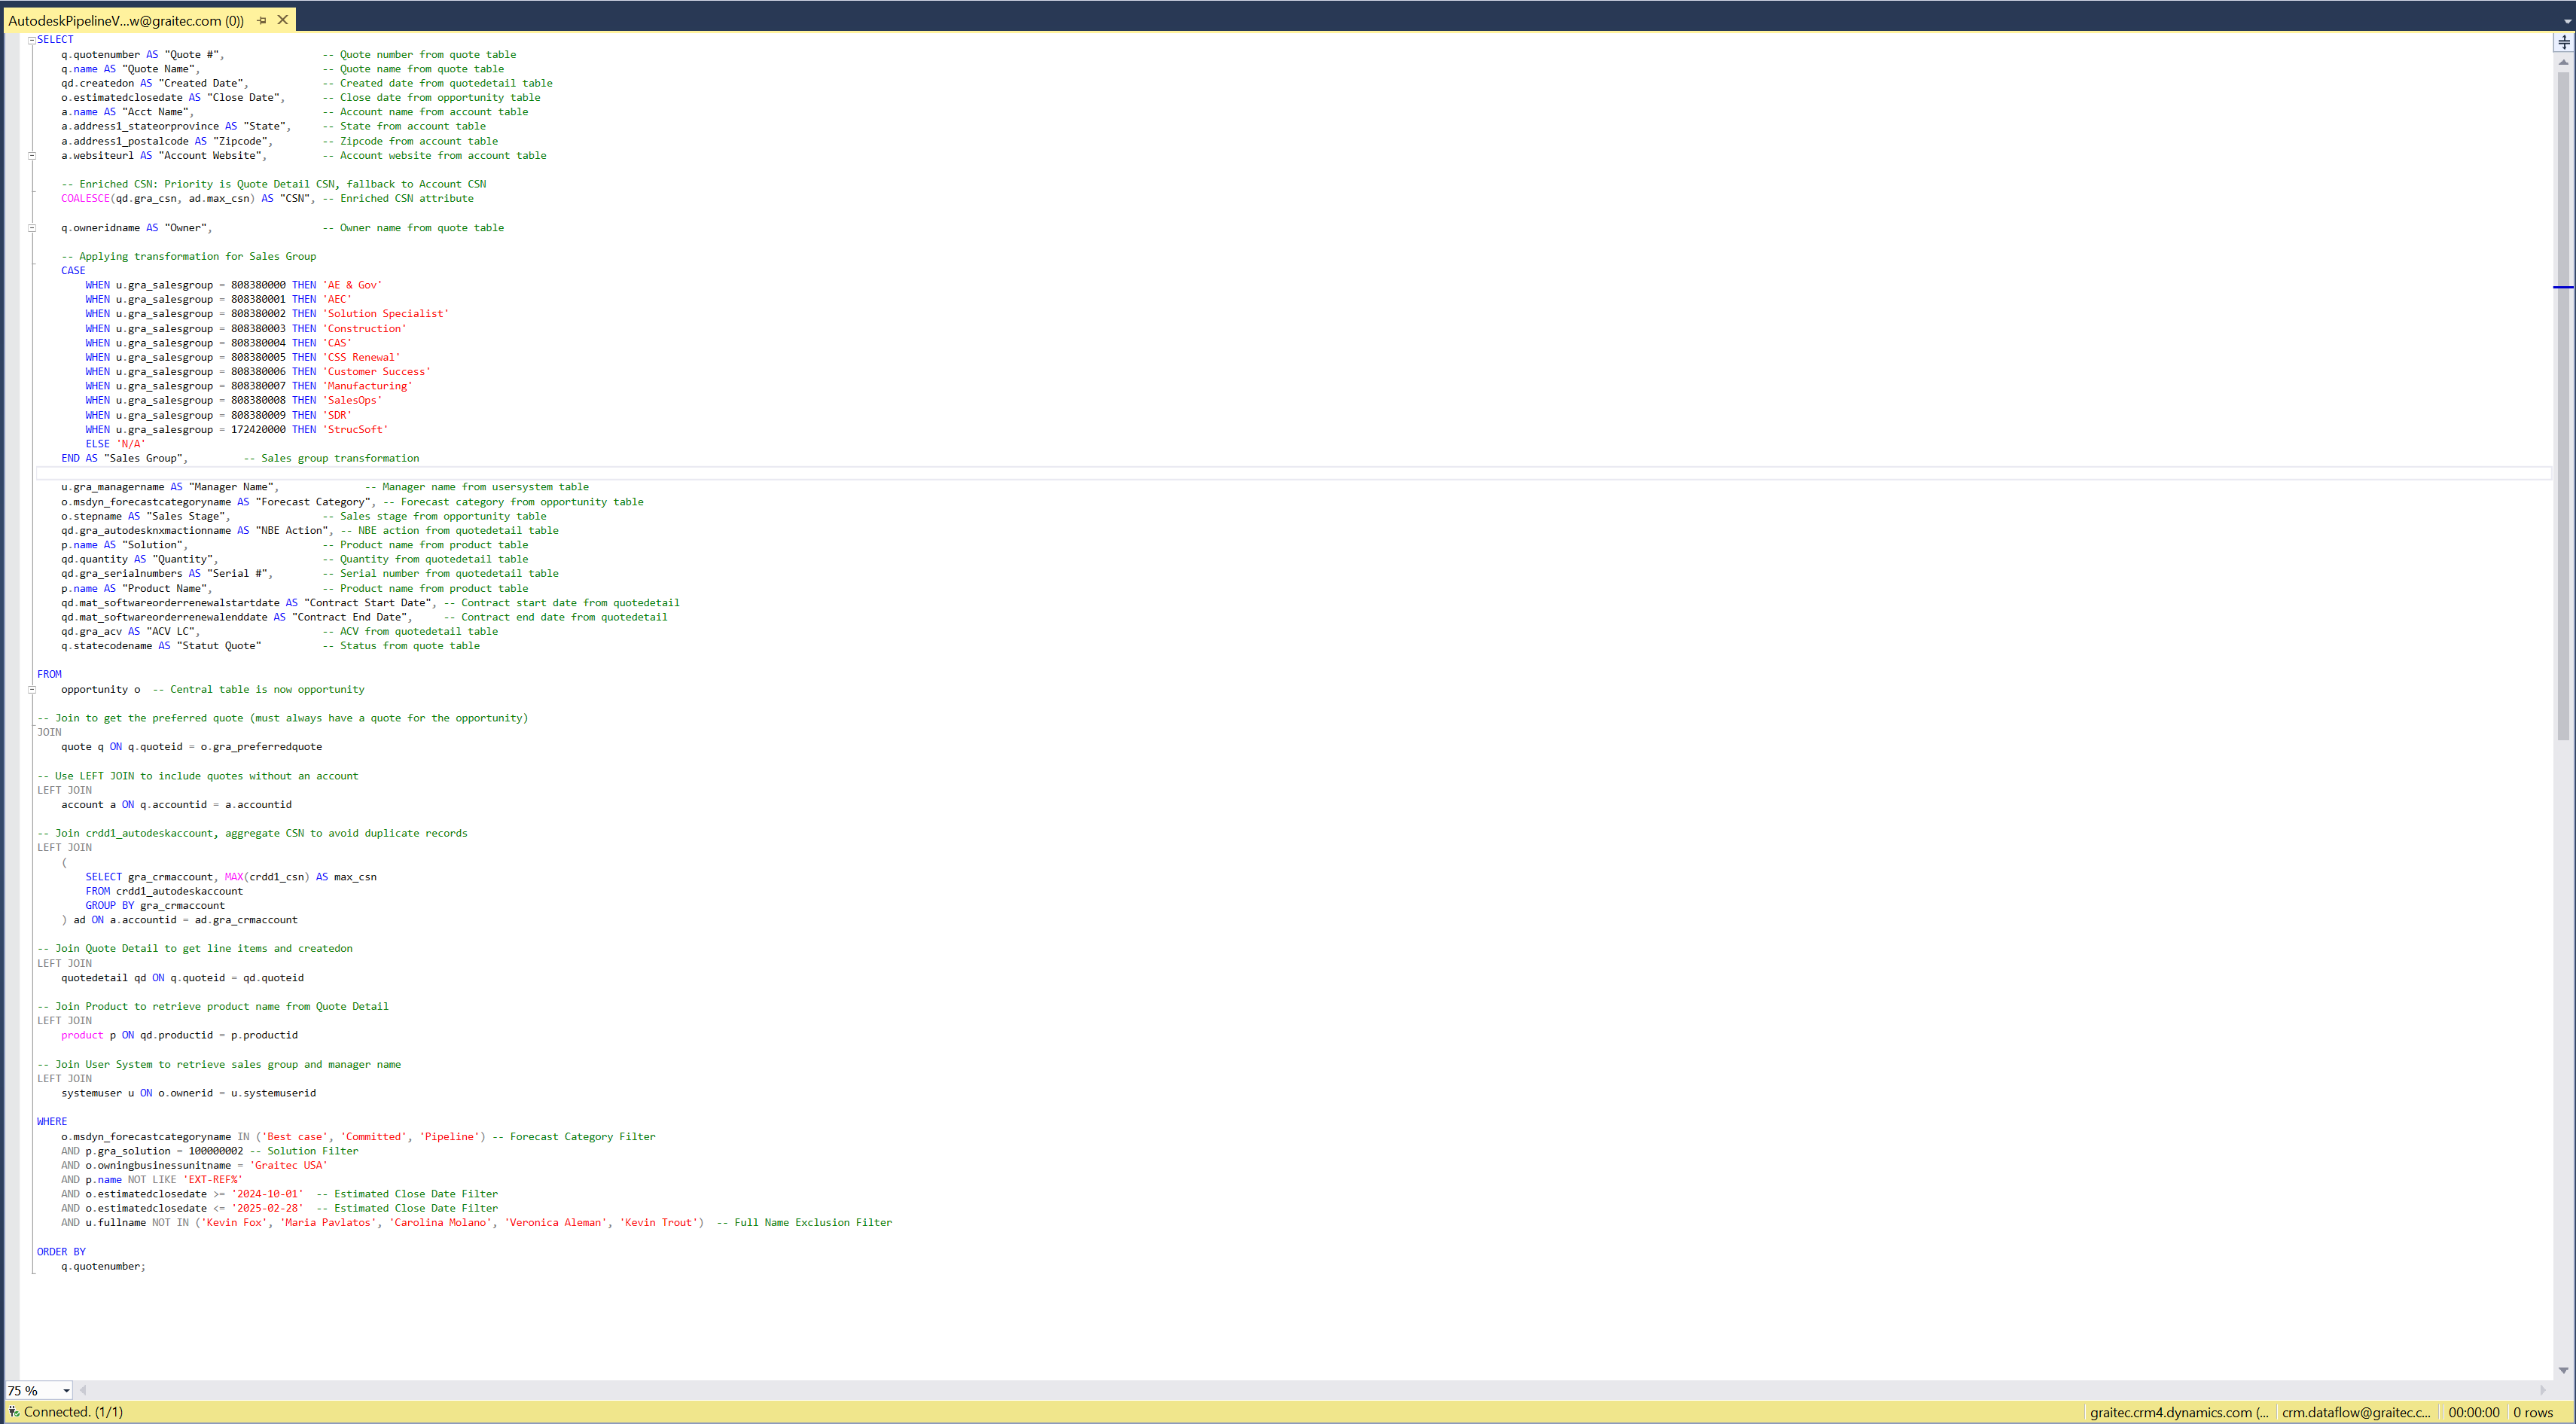
Task: Place cursor on ORDER BY keyword
Action: coord(61,1251)
